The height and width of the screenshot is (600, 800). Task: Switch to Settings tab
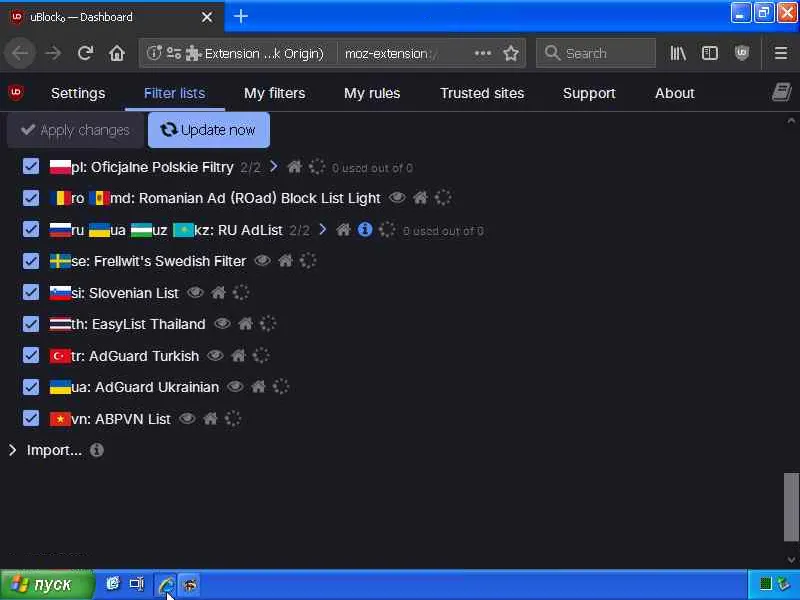[78, 93]
